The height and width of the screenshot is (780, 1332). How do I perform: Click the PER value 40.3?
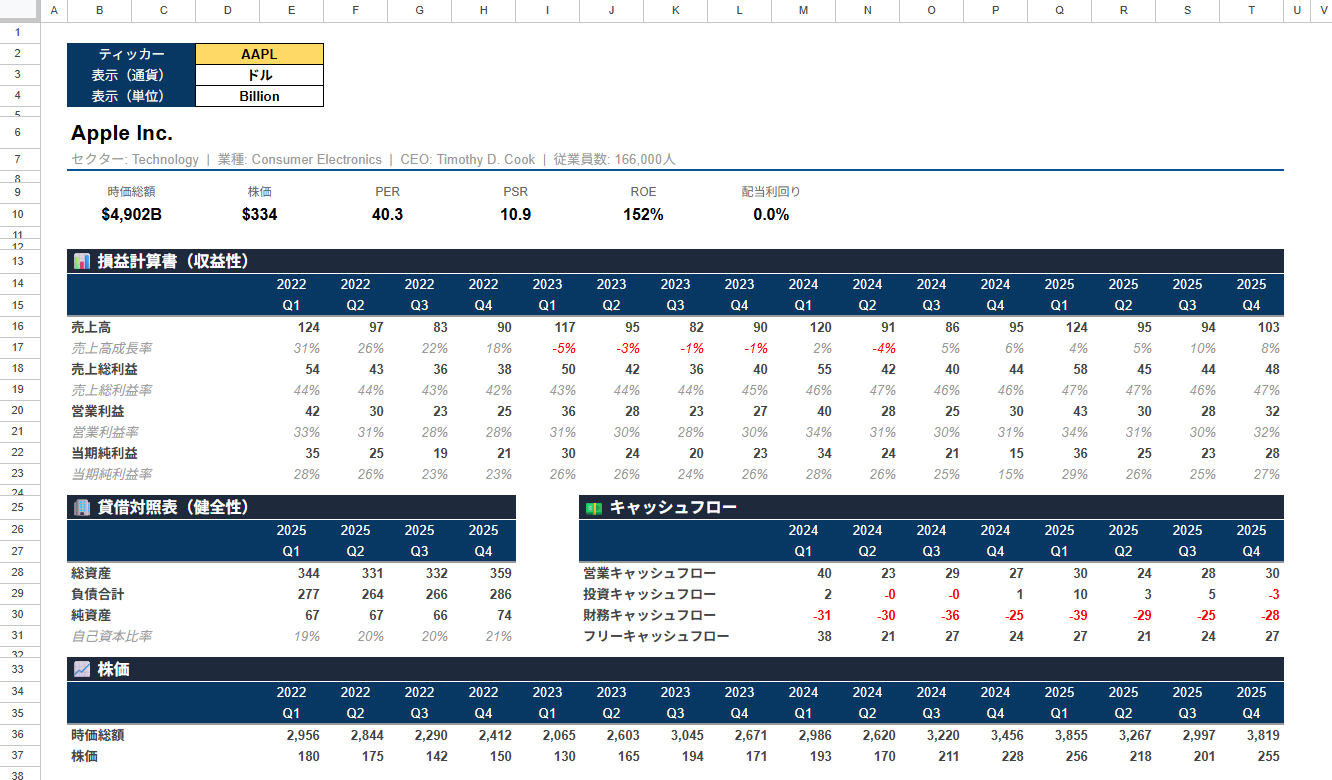point(388,214)
